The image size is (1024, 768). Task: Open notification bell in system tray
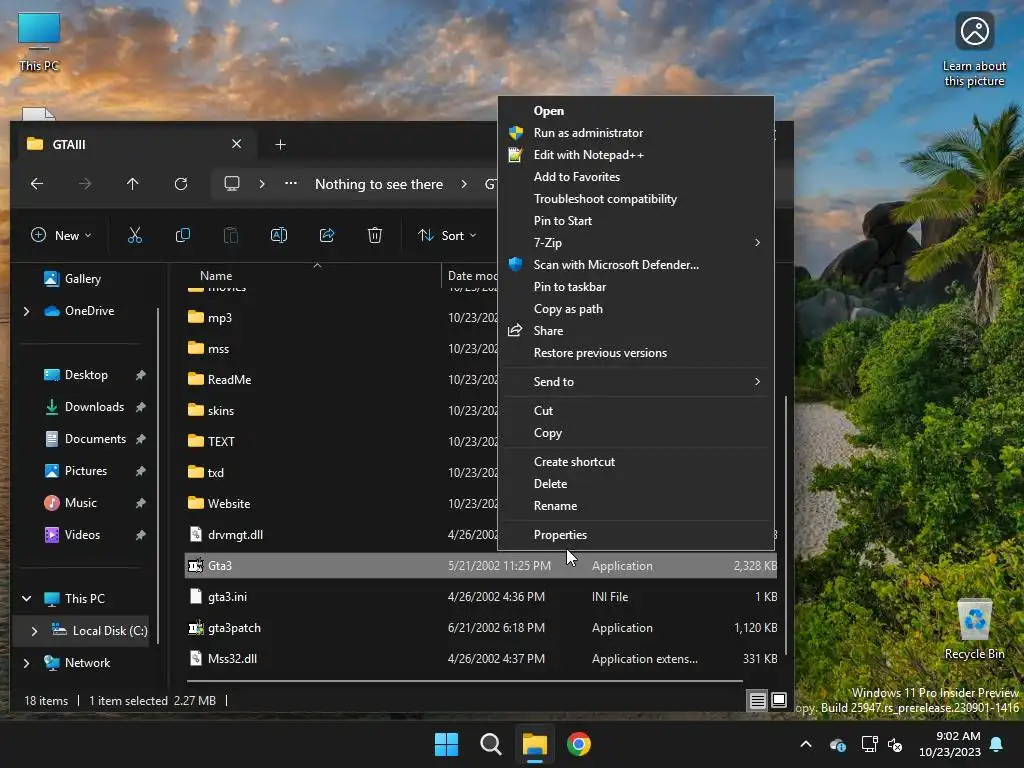(x=997, y=744)
